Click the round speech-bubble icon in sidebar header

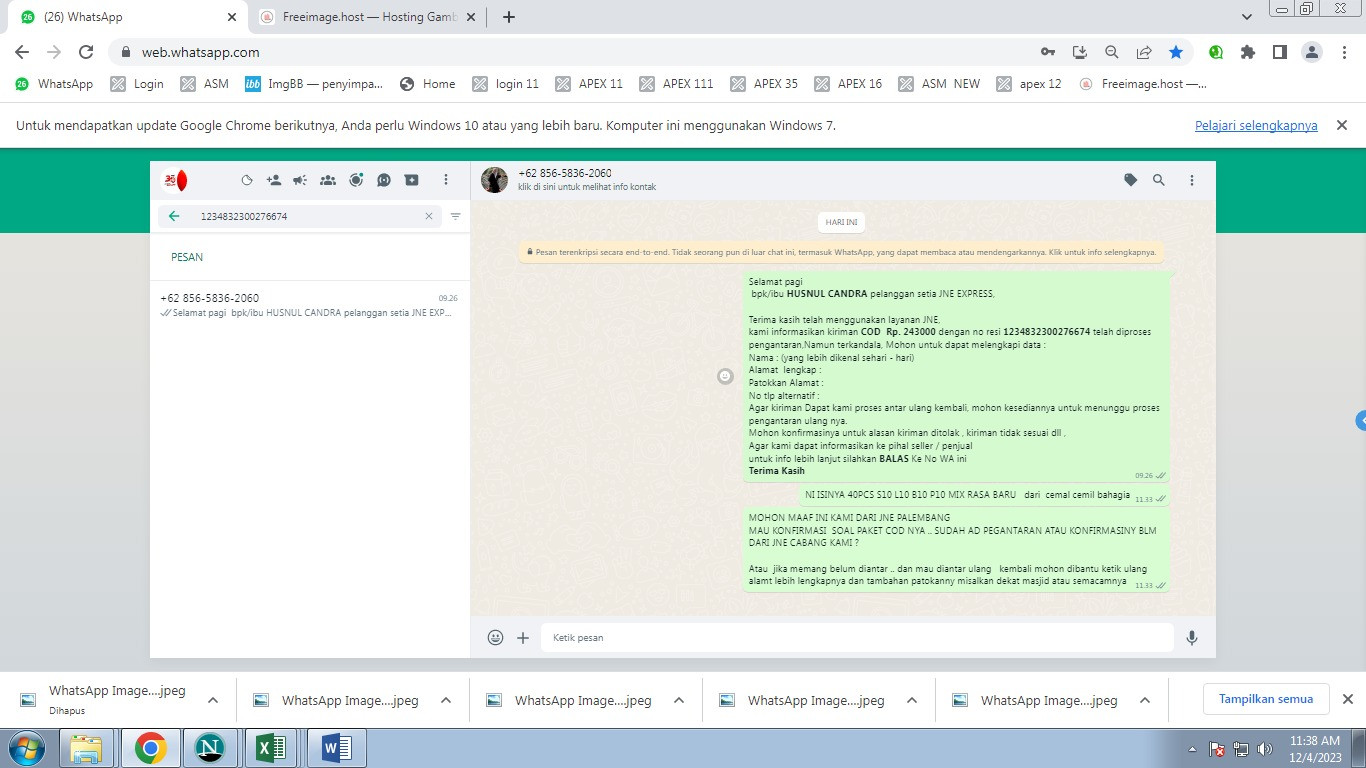tap(384, 180)
